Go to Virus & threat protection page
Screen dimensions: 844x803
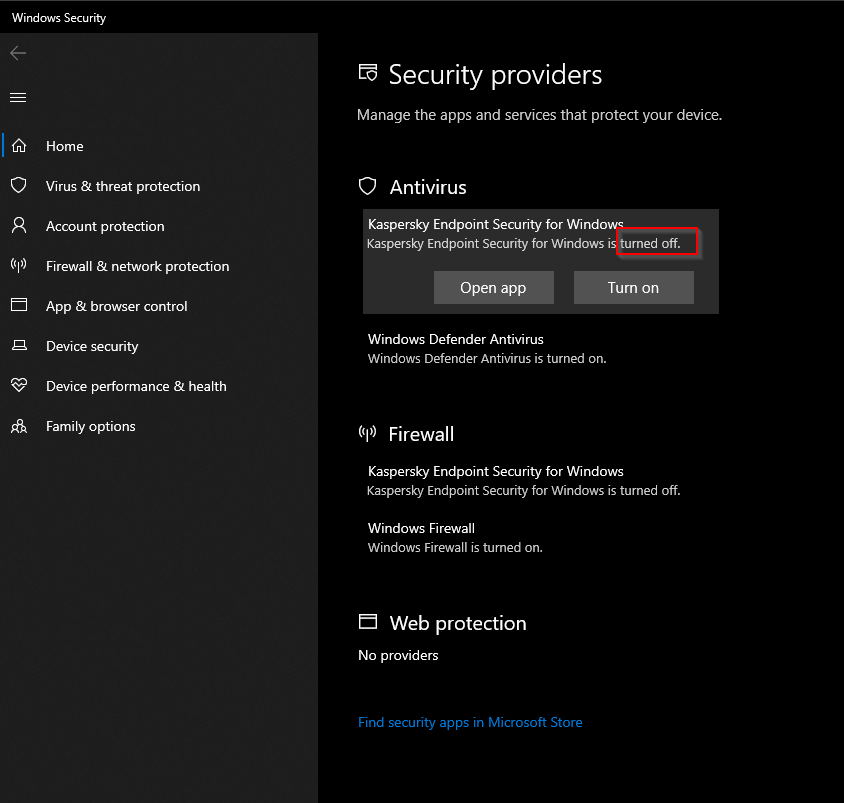point(123,186)
